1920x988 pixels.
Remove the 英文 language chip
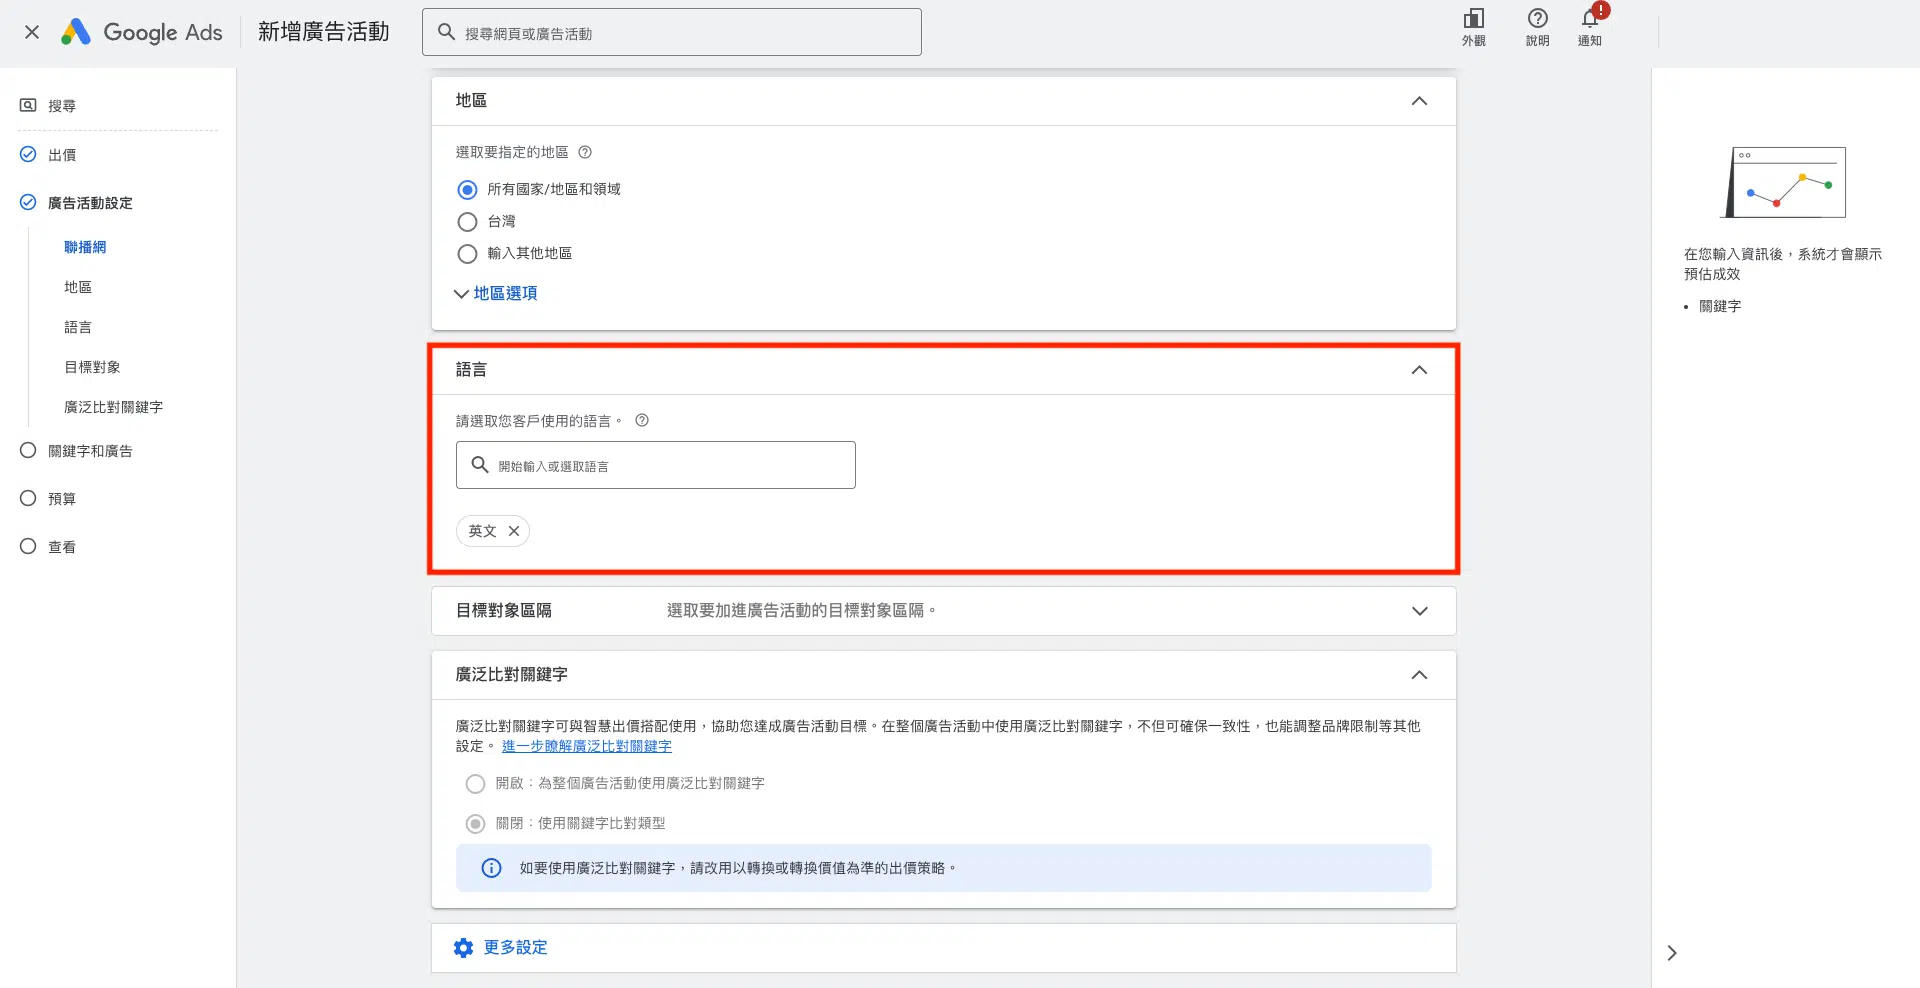click(x=514, y=531)
